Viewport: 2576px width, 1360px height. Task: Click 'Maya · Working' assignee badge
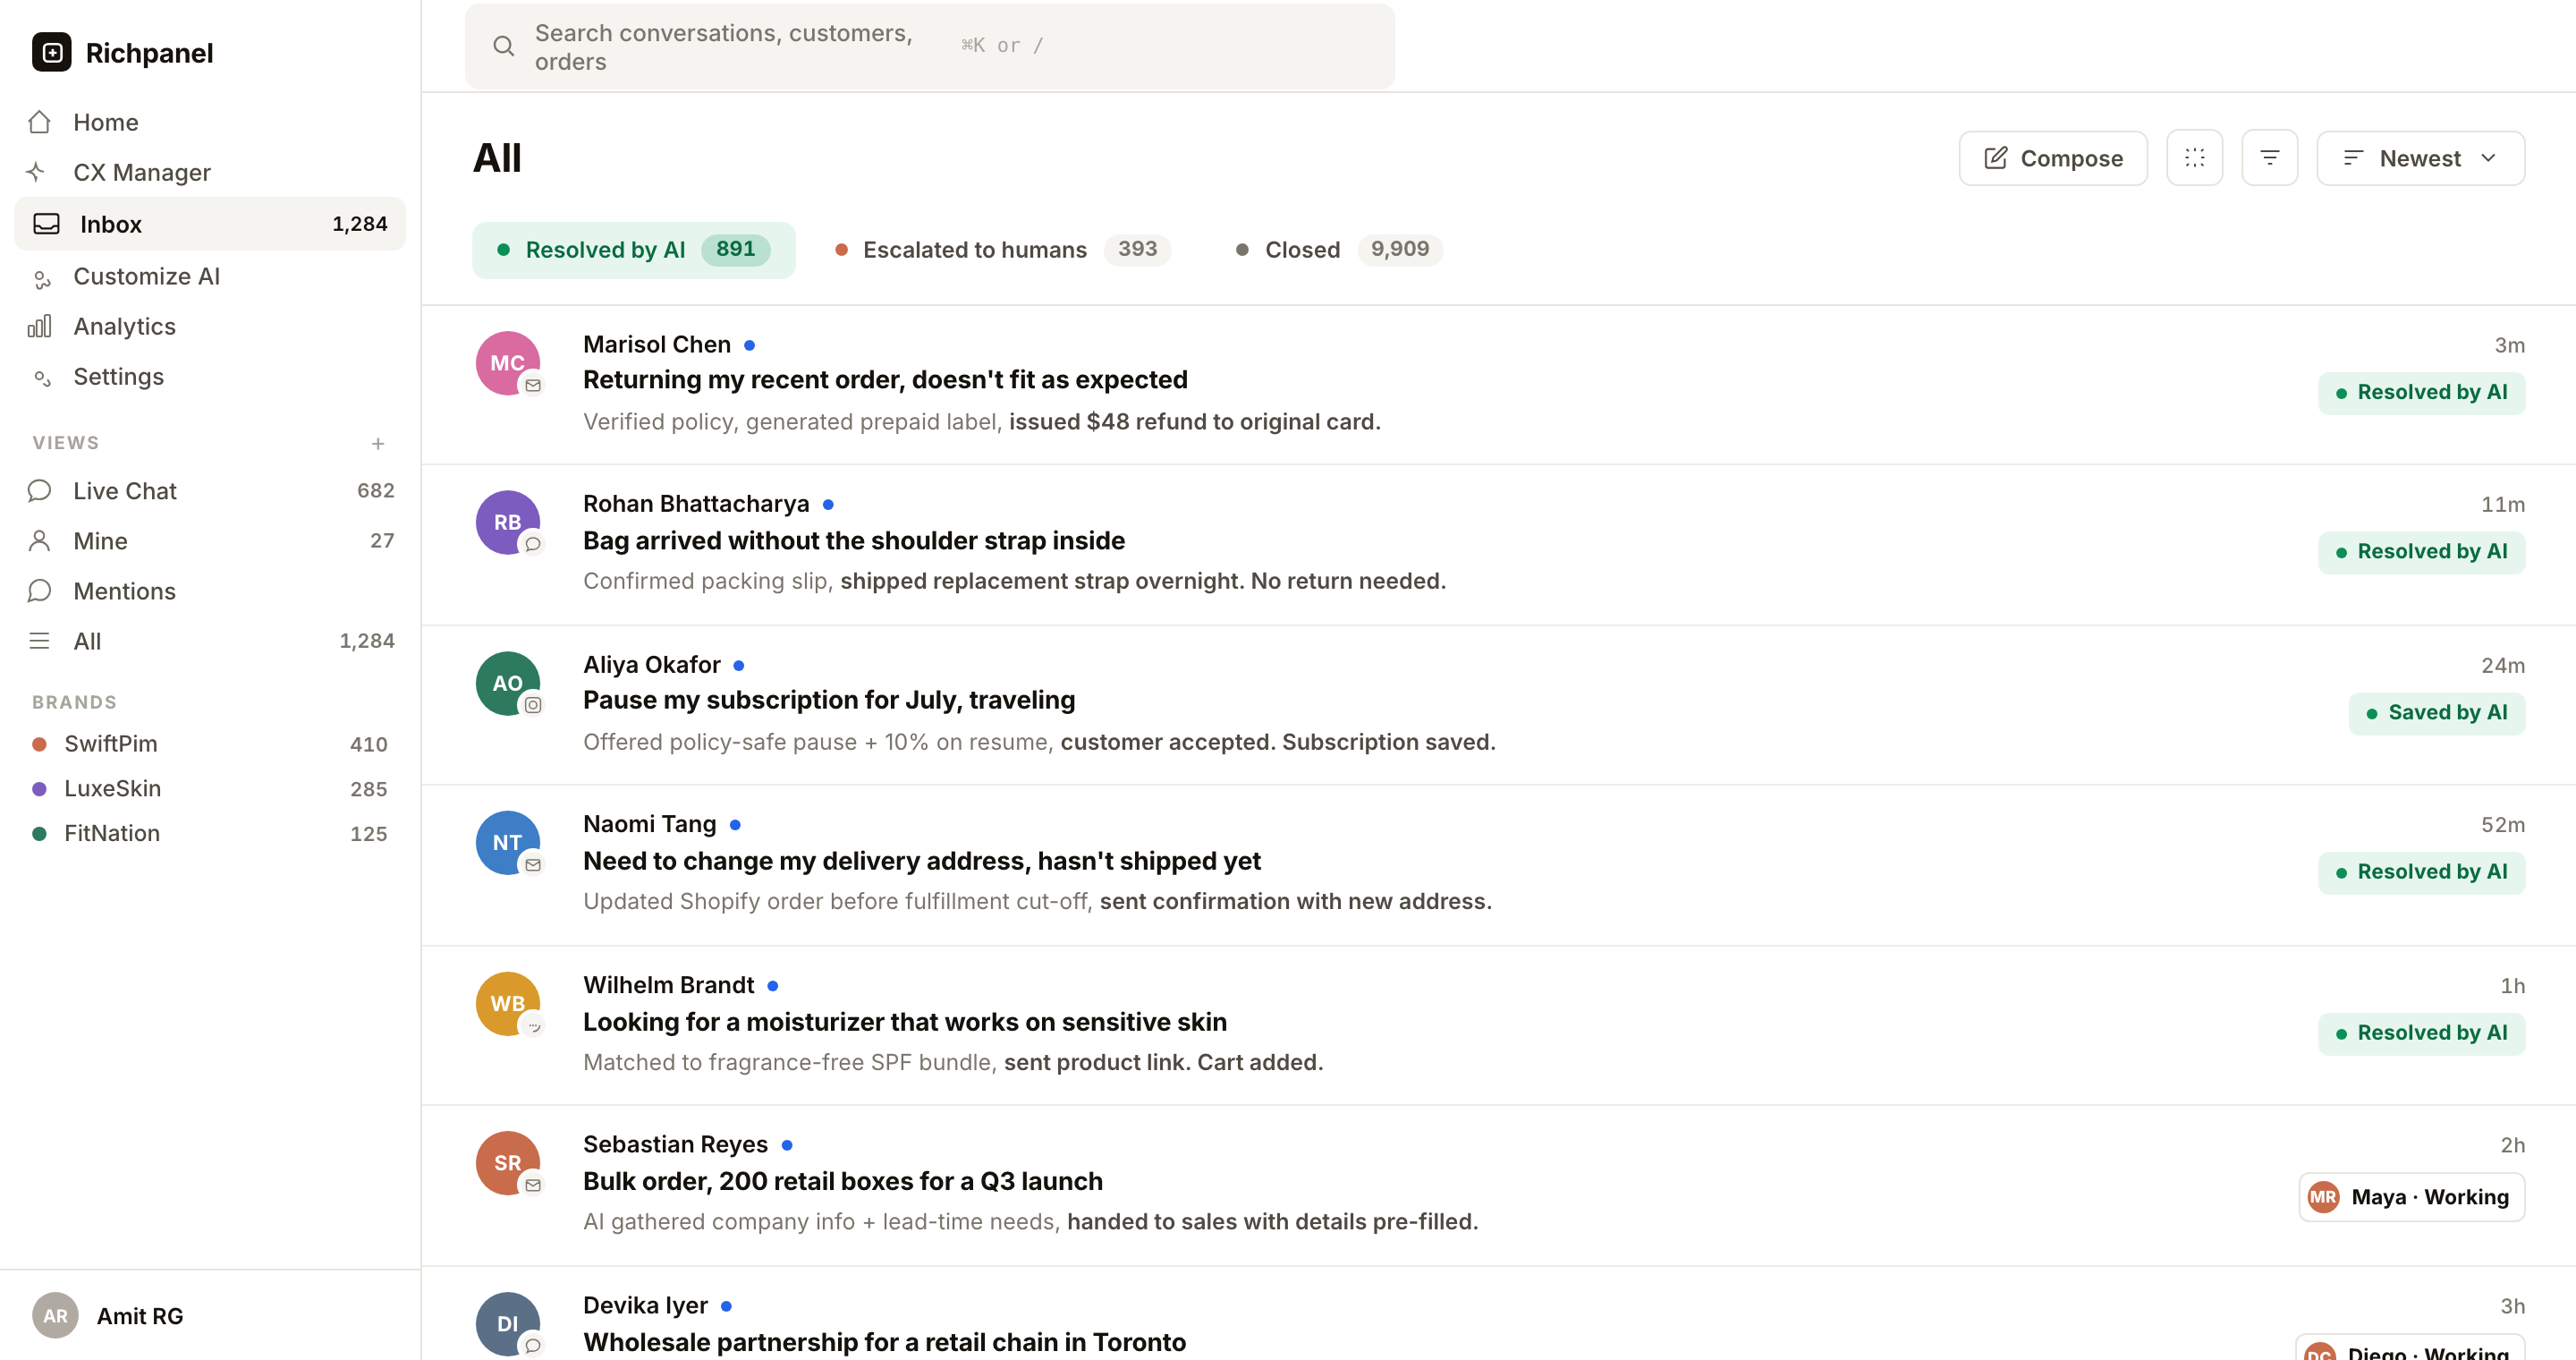tap(2411, 1197)
